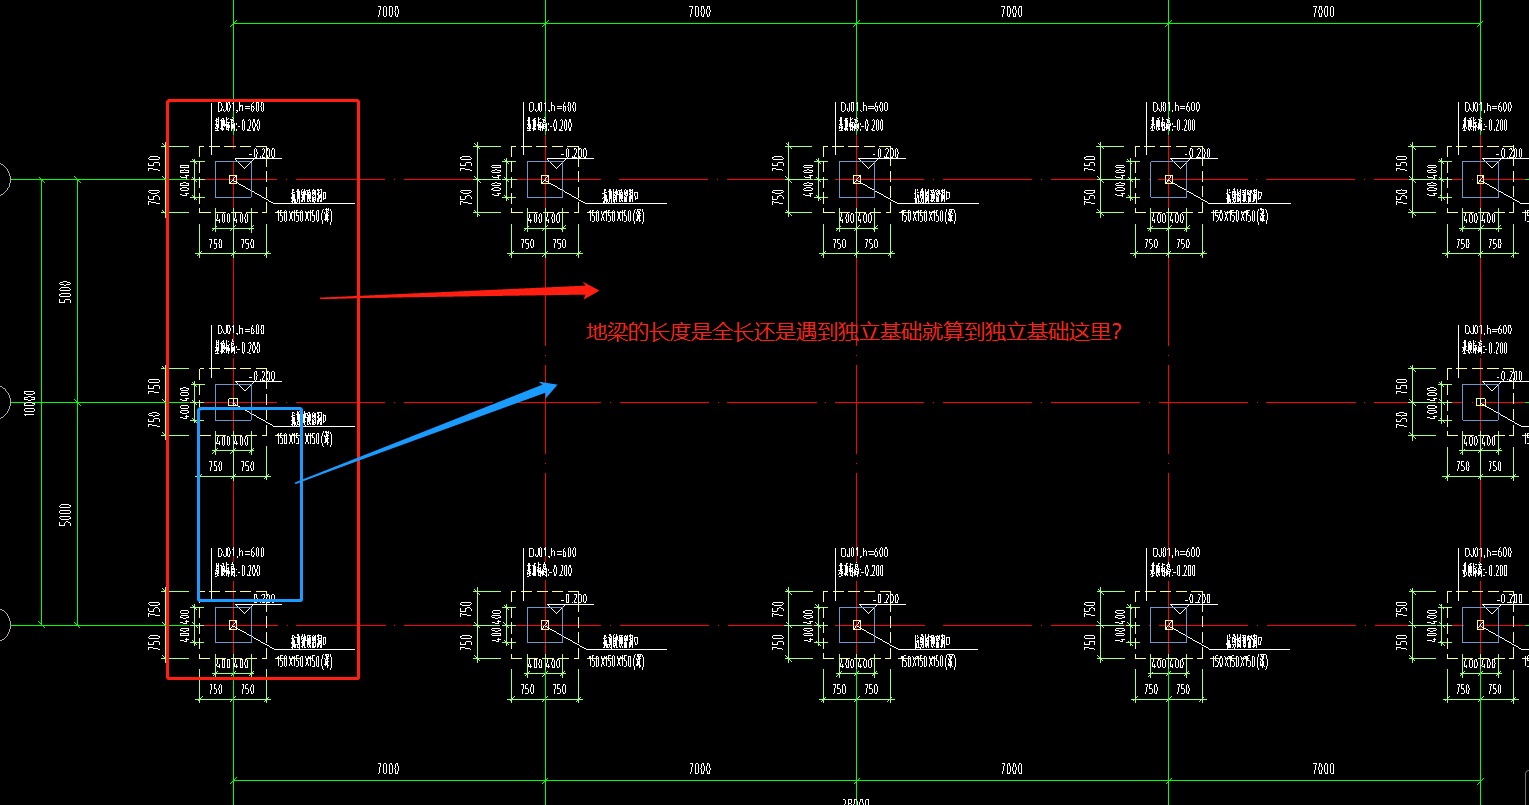1529x805 pixels.
Task: Select -0.200 elevation mark on fourth axis, top row
Action: click(1199, 153)
